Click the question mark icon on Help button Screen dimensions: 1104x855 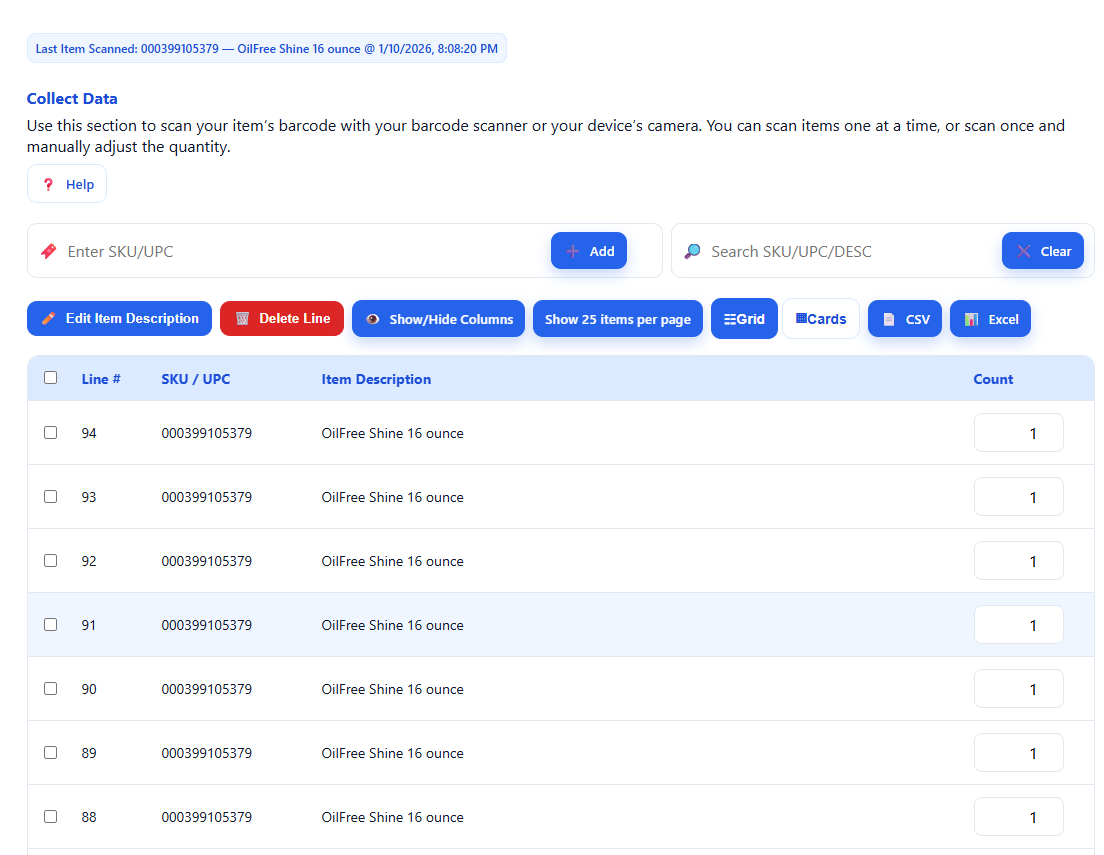click(x=47, y=183)
